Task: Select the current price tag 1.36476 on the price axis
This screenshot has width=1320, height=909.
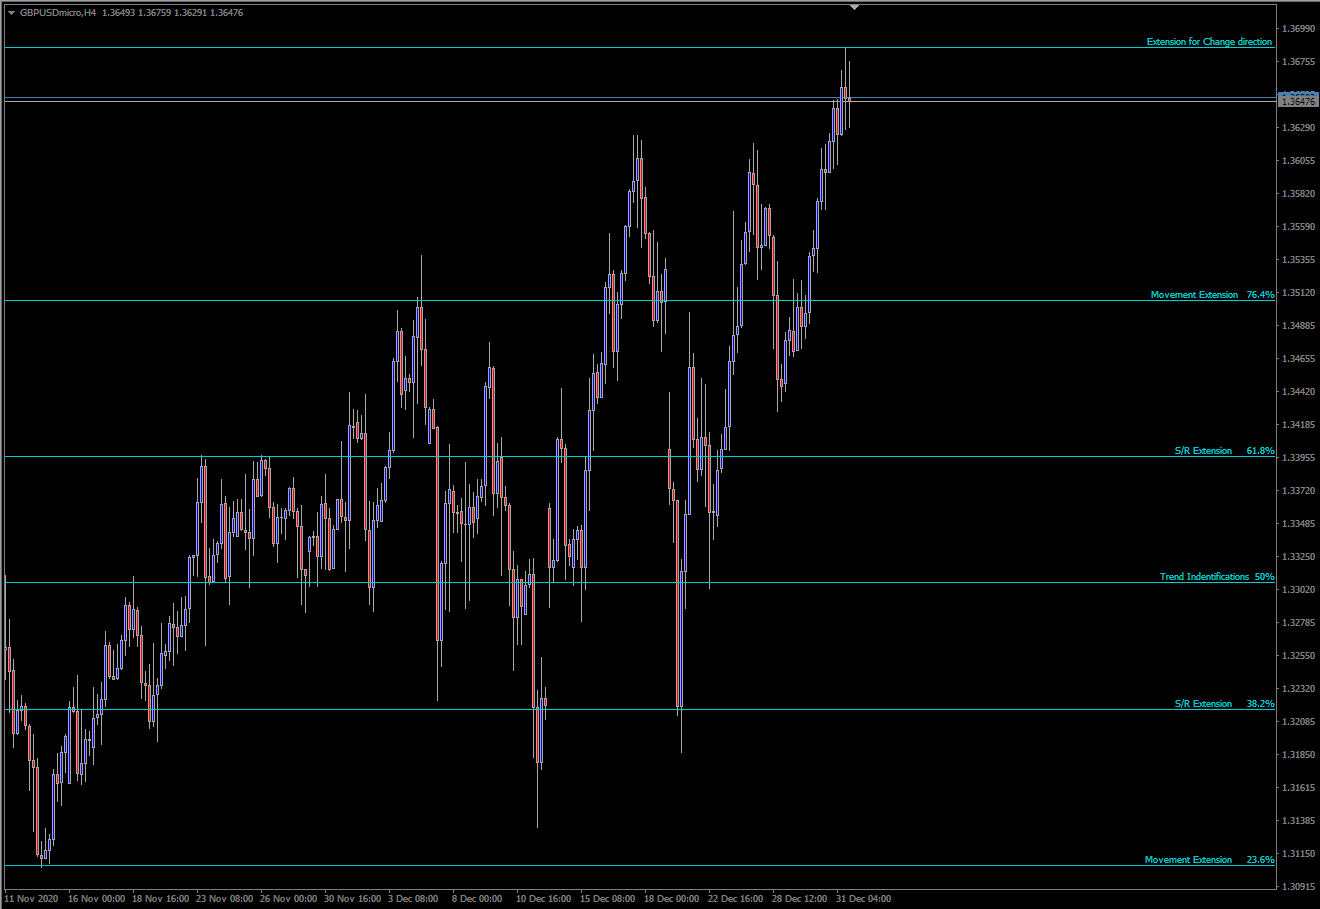Action: click(1297, 102)
